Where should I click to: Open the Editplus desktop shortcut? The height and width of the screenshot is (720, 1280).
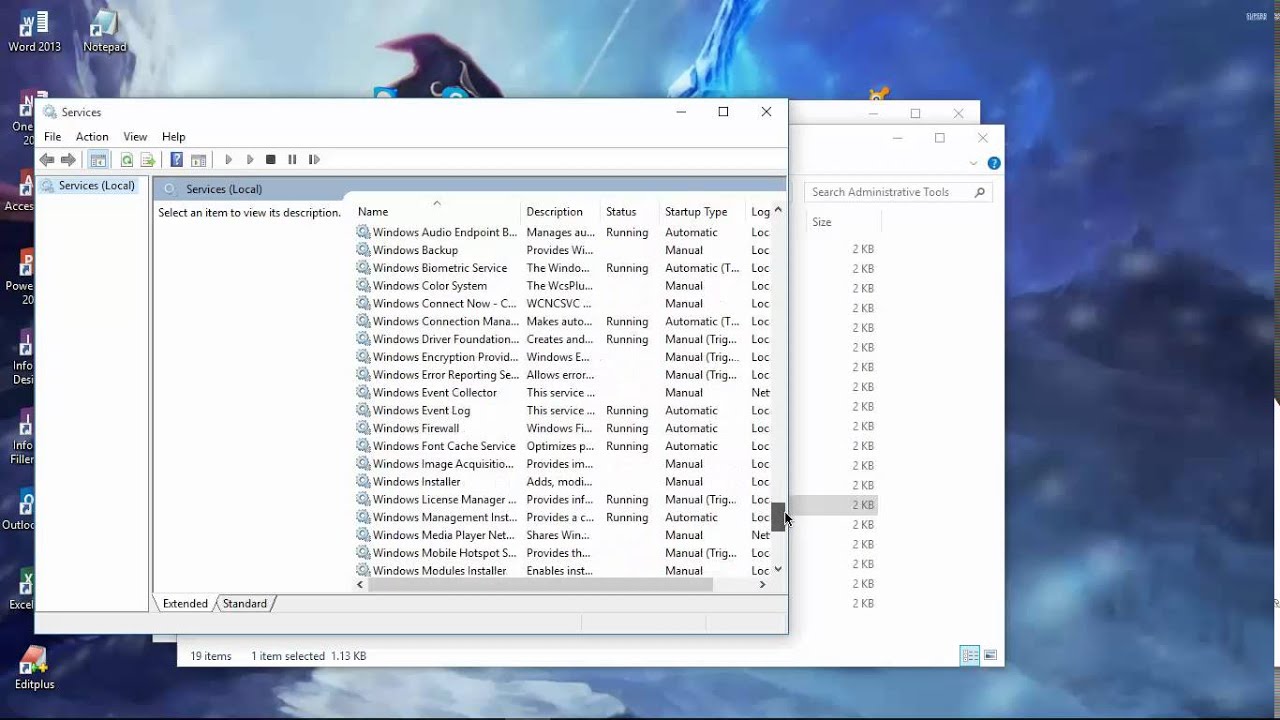point(34,668)
